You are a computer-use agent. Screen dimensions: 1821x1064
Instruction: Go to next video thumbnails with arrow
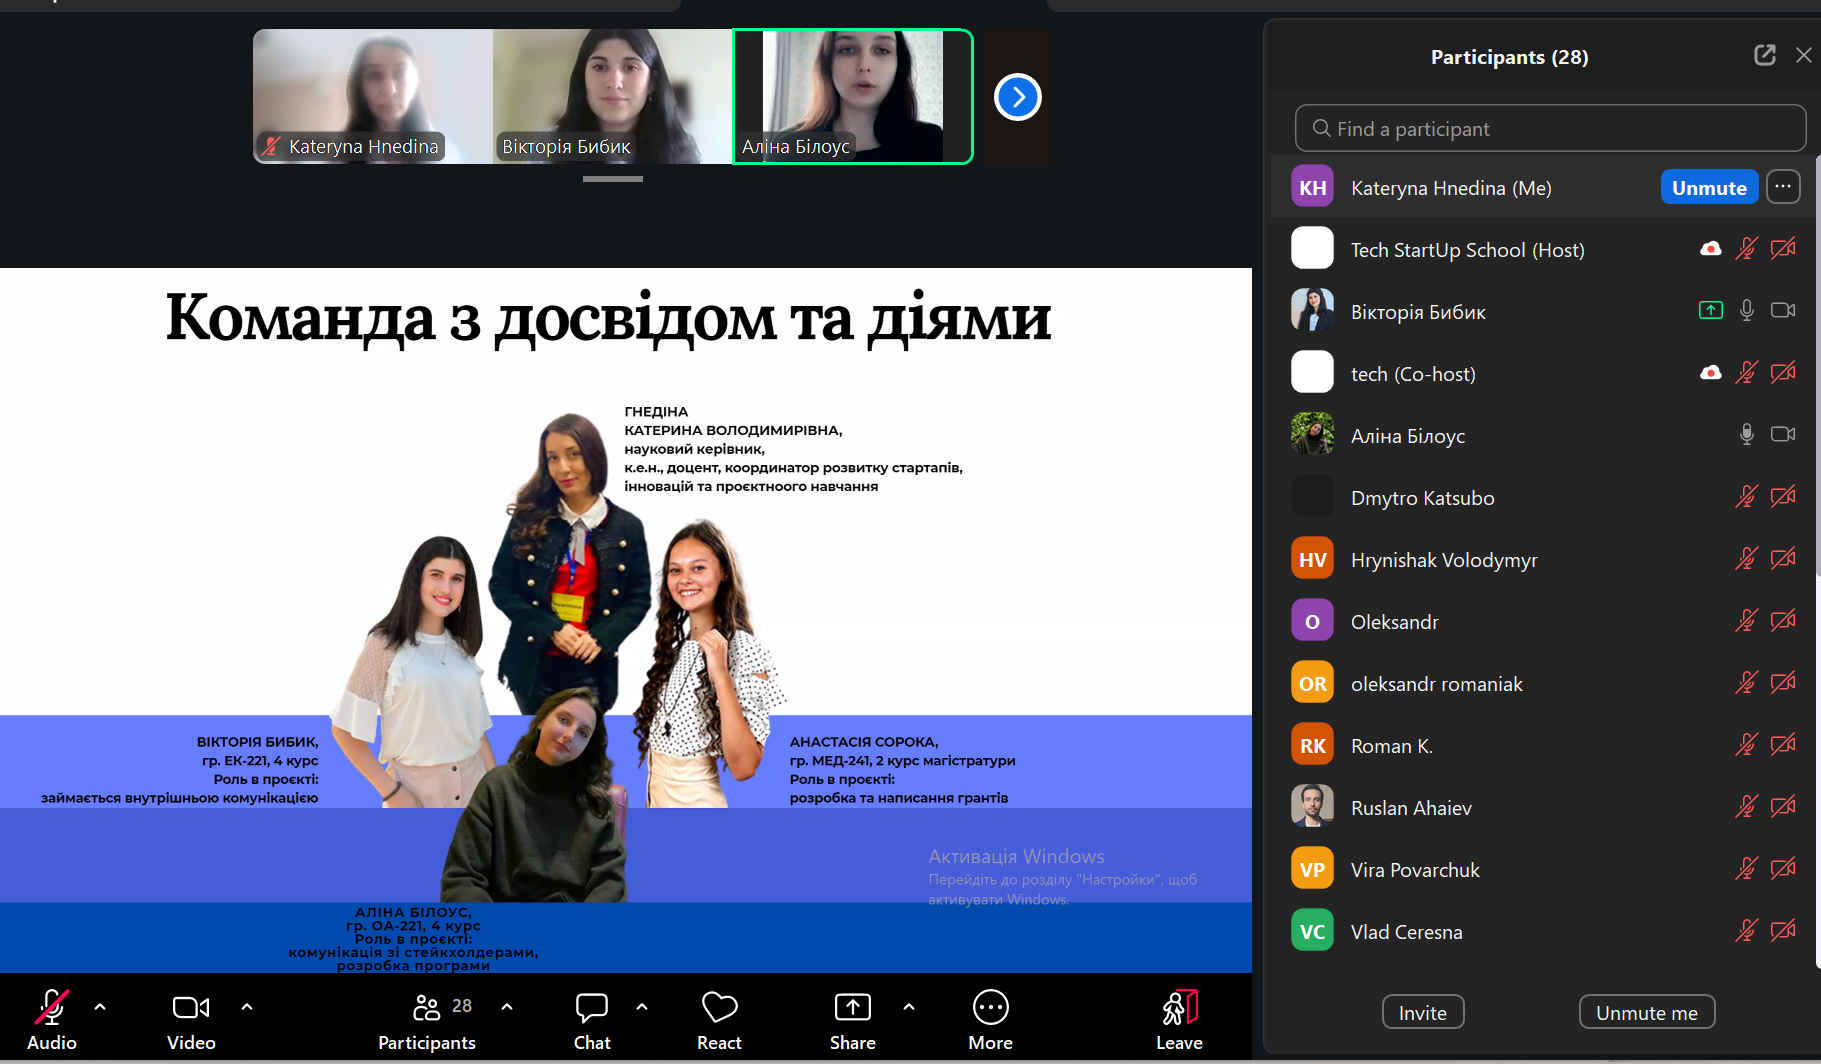point(1017,97)
